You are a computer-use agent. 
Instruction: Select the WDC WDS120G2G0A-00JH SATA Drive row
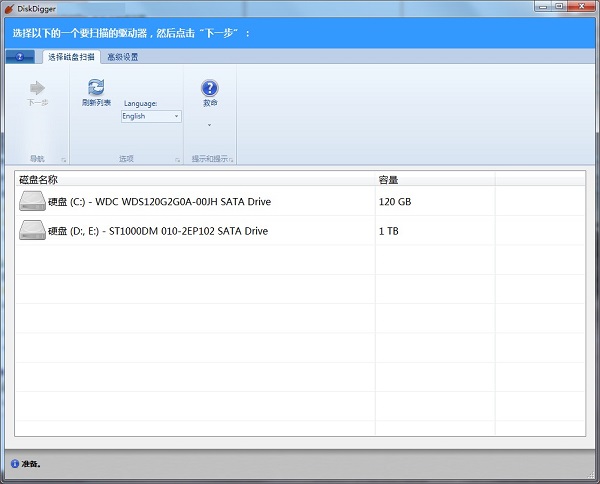coord(300,201)
